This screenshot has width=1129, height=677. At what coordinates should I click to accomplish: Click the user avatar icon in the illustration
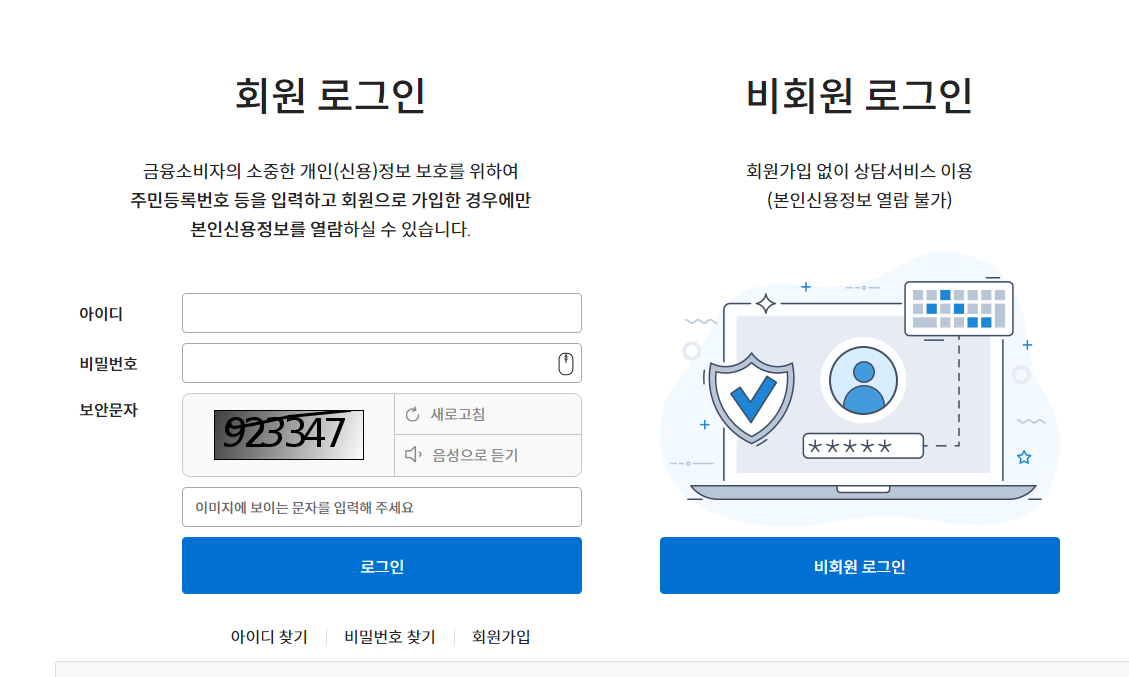tap(863, 380)
